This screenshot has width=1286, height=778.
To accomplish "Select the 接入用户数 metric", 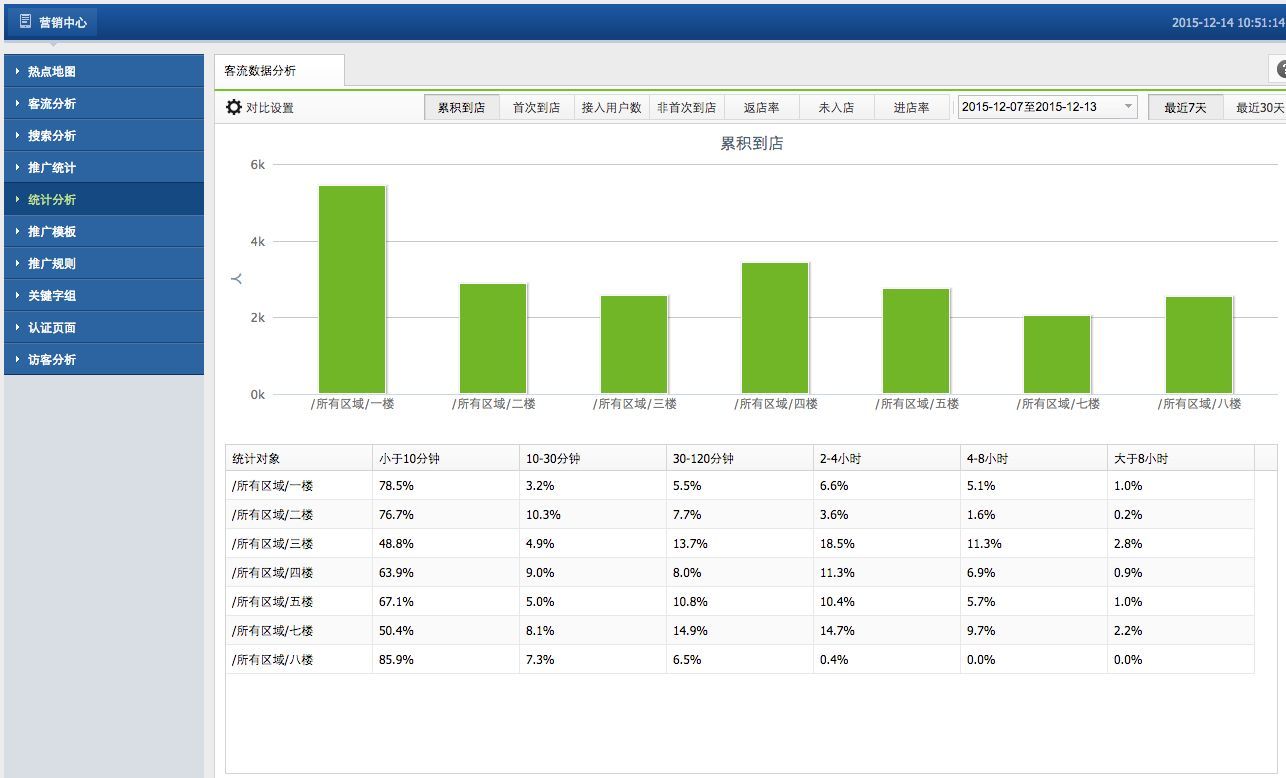I will tap(611, 107).
